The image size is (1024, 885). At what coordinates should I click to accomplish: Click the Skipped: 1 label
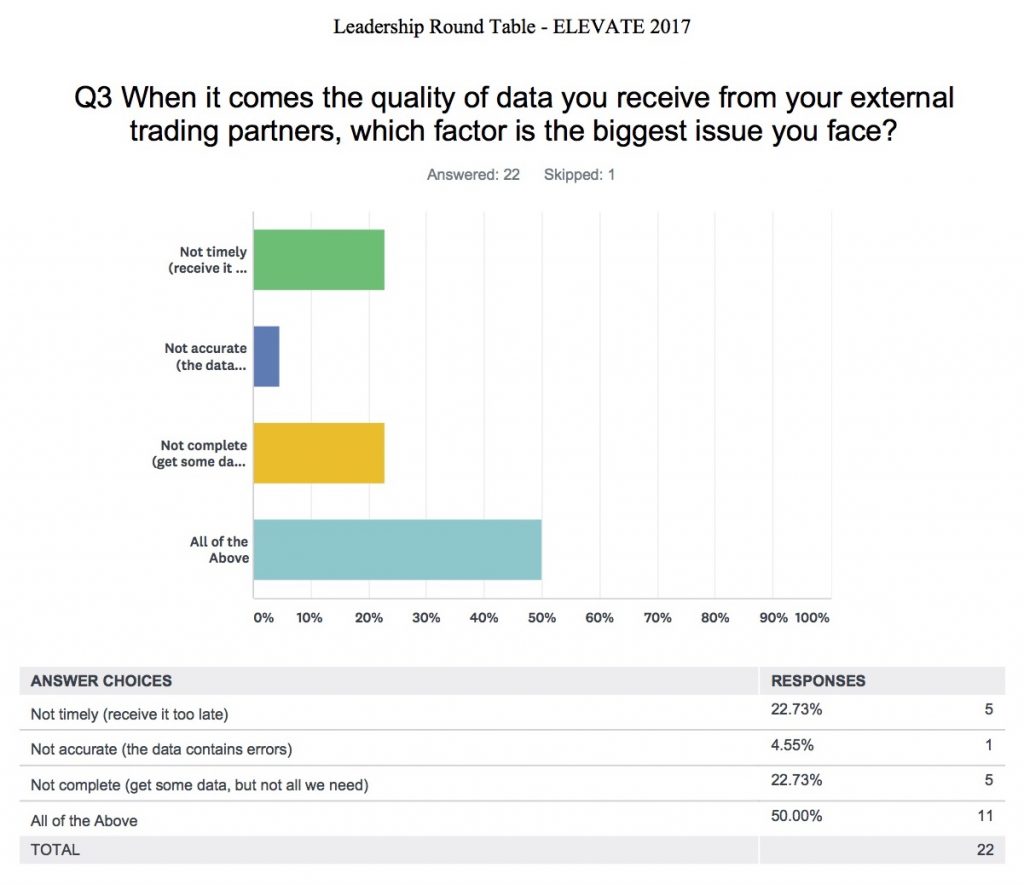(x=579, y=175)
